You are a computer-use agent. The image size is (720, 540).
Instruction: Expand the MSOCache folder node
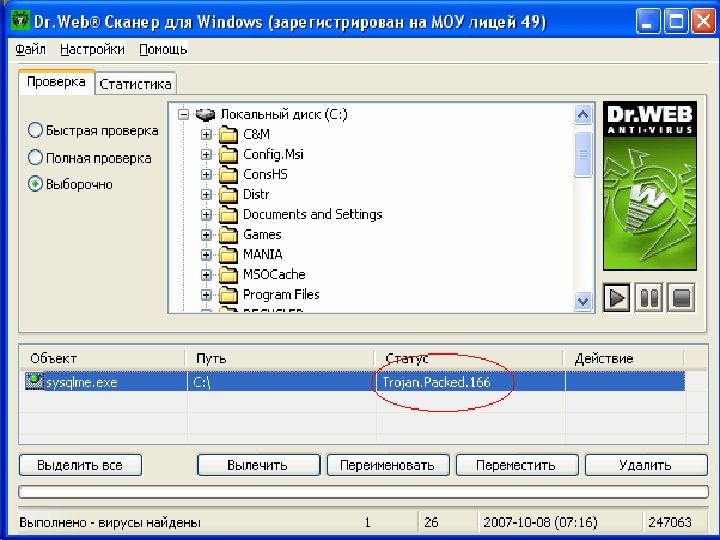(206, 275)
